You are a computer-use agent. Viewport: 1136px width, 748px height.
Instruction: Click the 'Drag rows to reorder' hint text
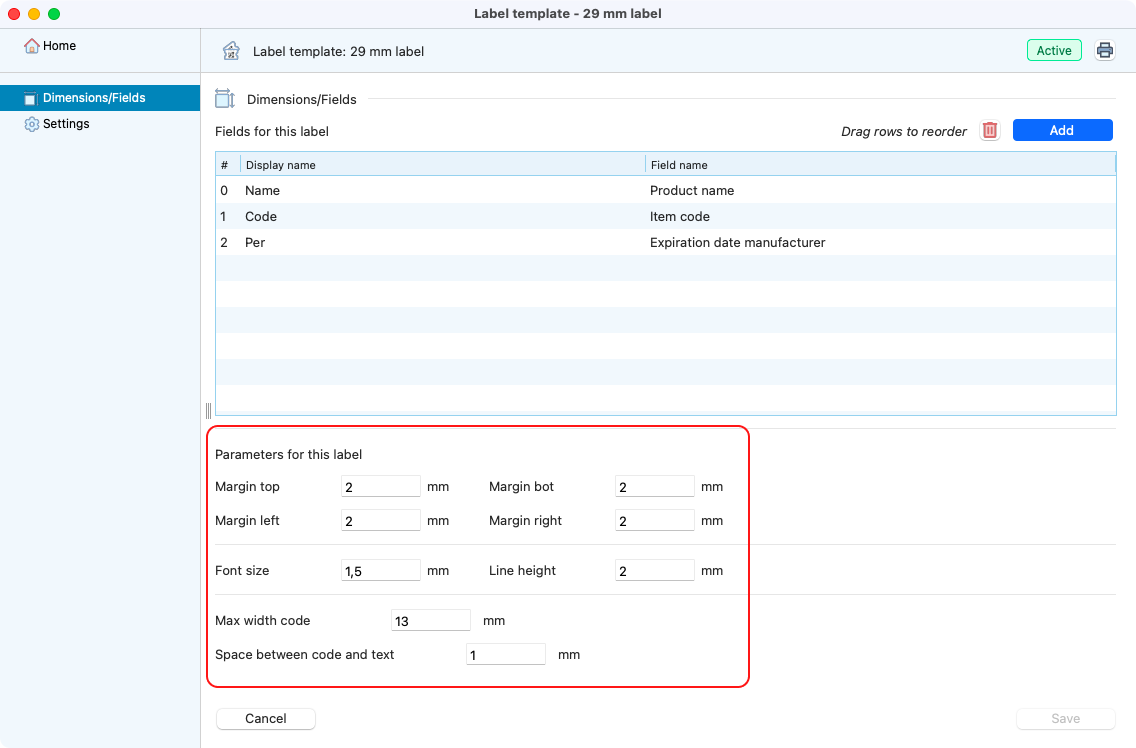[x=903, y=131]
